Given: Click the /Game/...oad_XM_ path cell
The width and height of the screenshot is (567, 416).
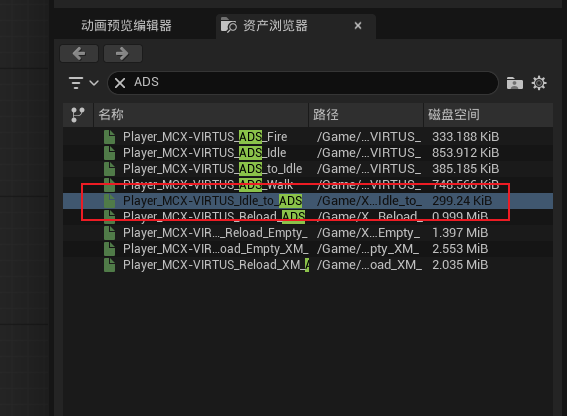Looking at the screenshot, I should pyautogui.click(x=369, y=264).
